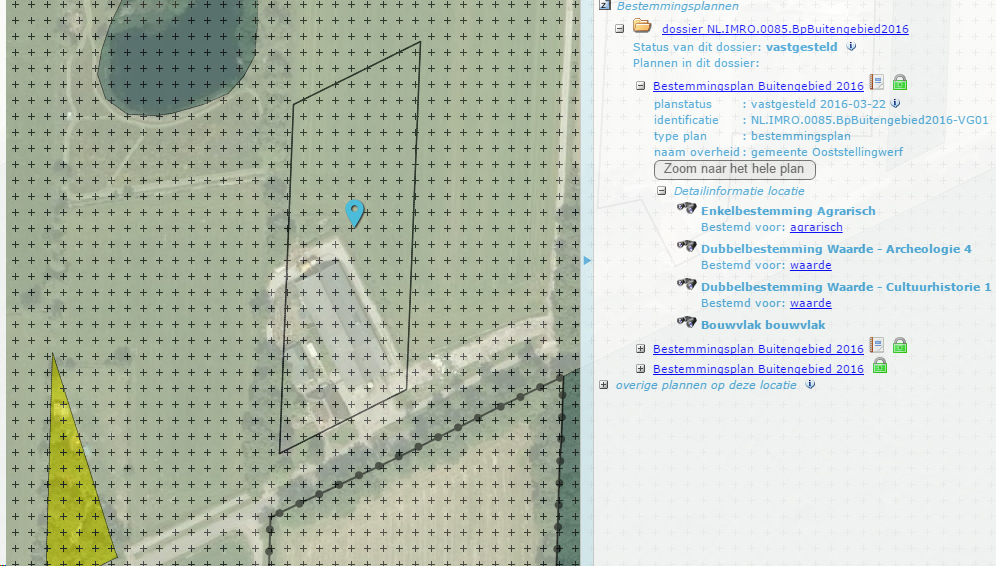
Task: Click overige plannen op deze locatie label
Action: [x=706, y=385]
